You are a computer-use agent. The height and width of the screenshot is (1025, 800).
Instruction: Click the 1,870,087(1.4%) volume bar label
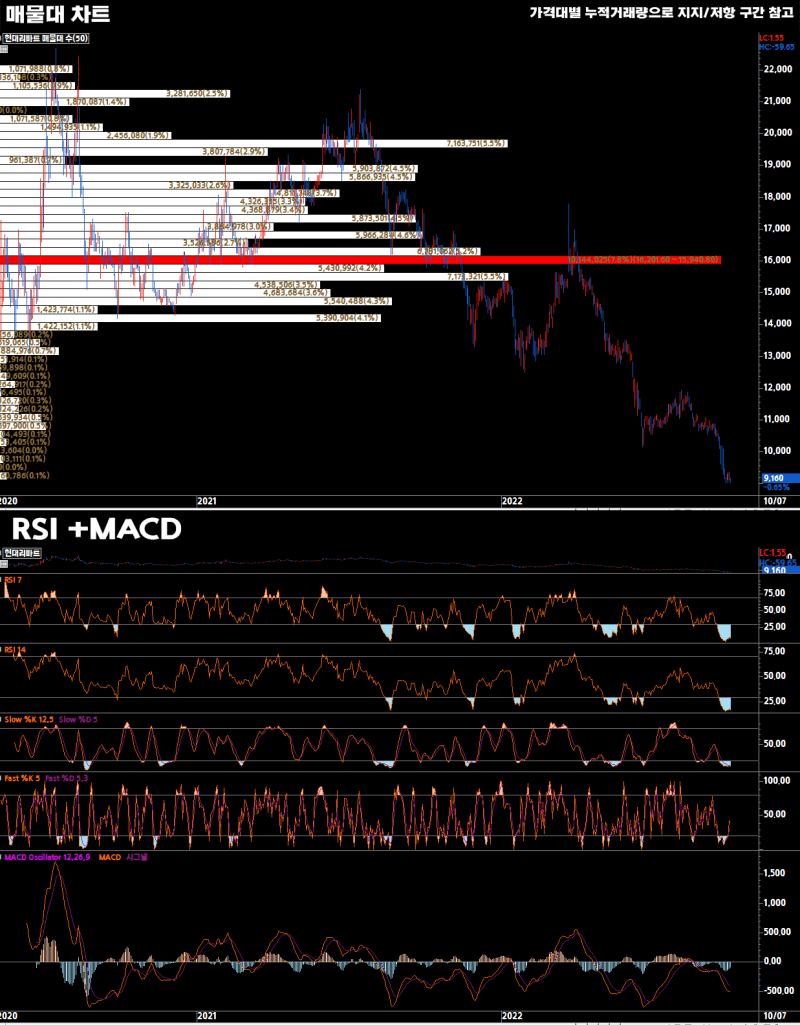tap(97, 102)
